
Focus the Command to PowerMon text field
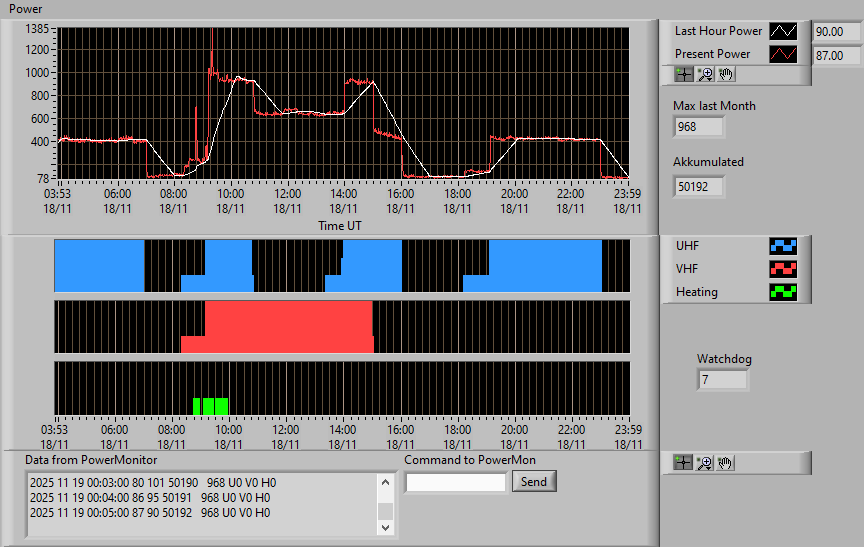click(456, 483)
